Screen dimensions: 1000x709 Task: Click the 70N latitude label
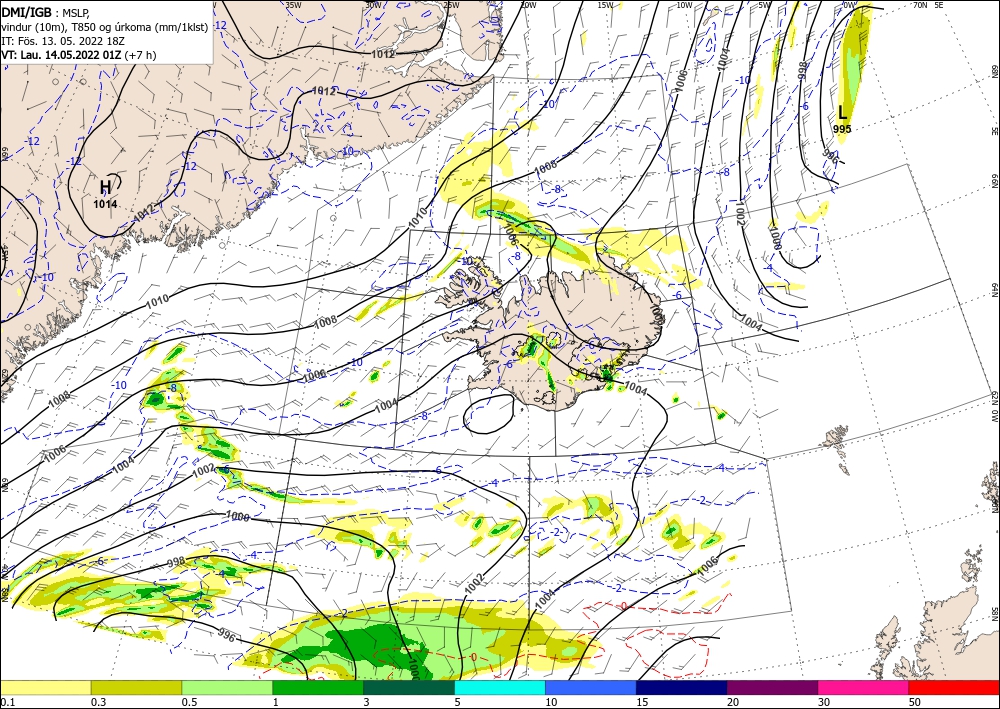(x=920, y=4)
